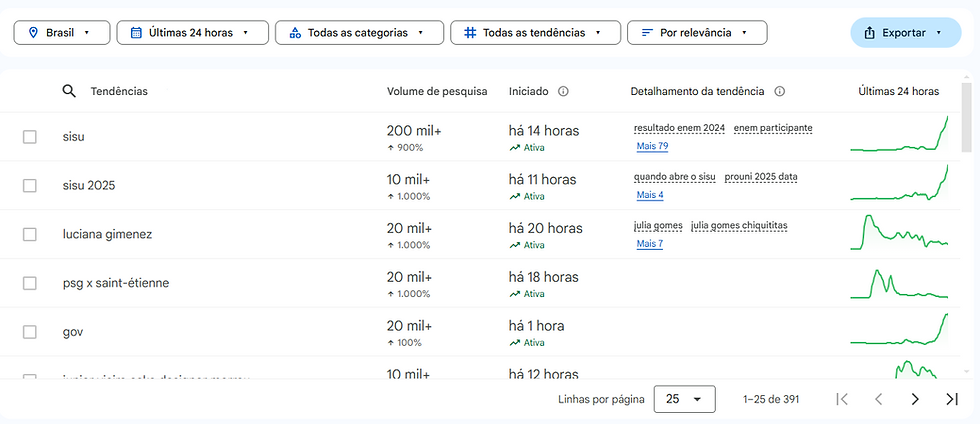Click the sort icon on Por relevância

648,33
